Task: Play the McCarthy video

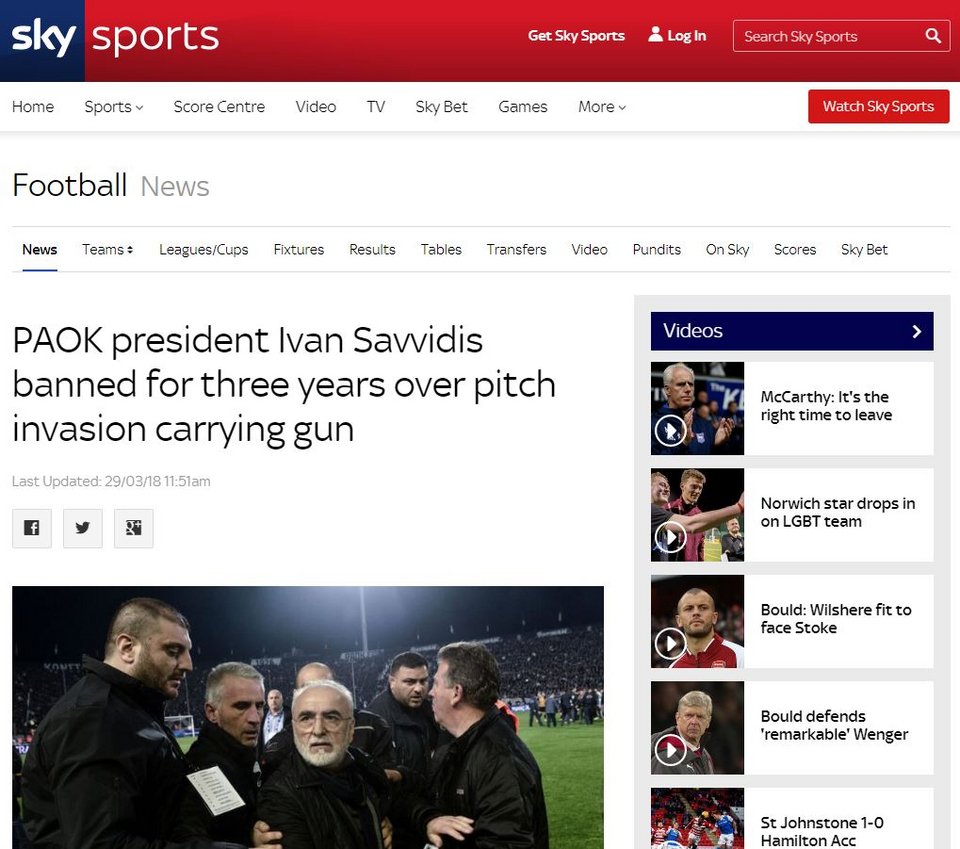Action: [x=670, y=430]
